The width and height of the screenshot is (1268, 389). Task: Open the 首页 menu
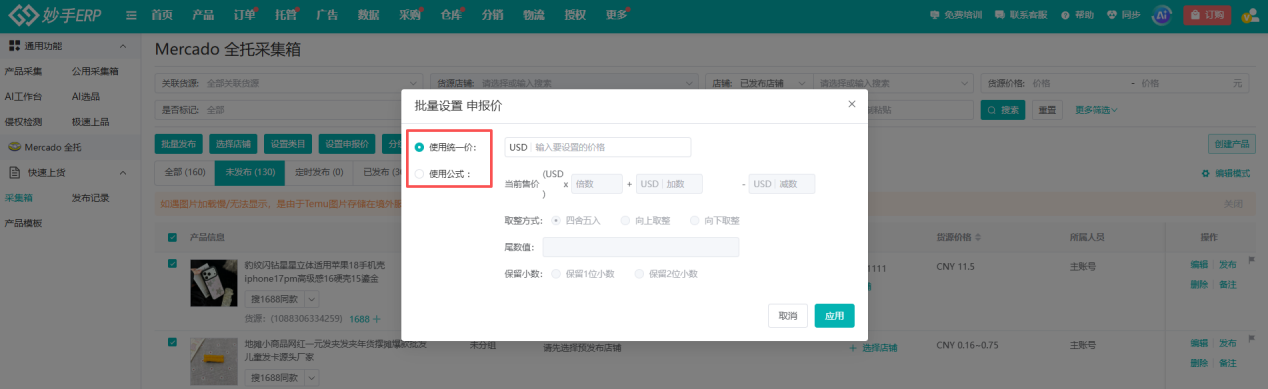click(161, 15)
